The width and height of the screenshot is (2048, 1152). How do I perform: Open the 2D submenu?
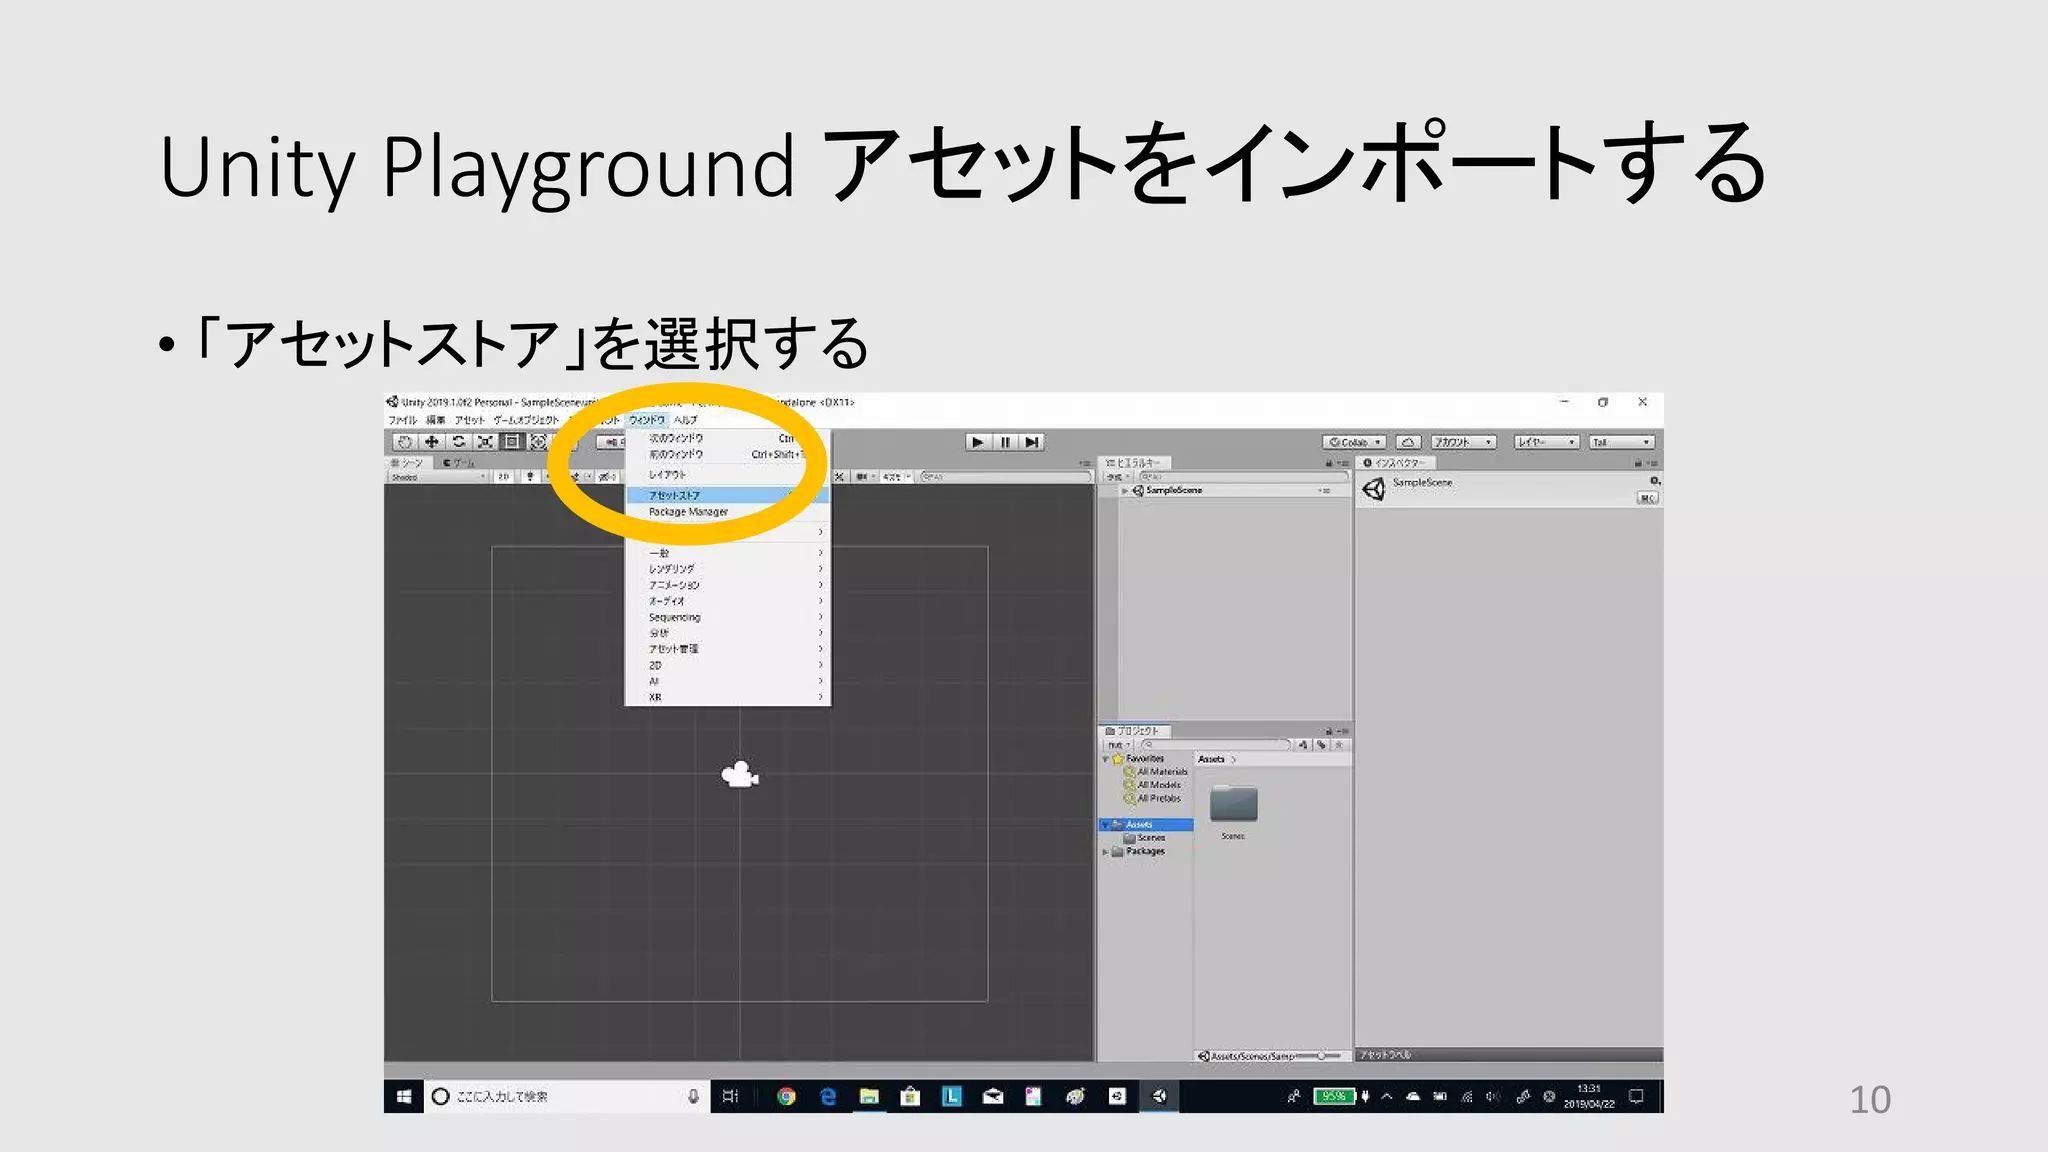pos(727,665)
